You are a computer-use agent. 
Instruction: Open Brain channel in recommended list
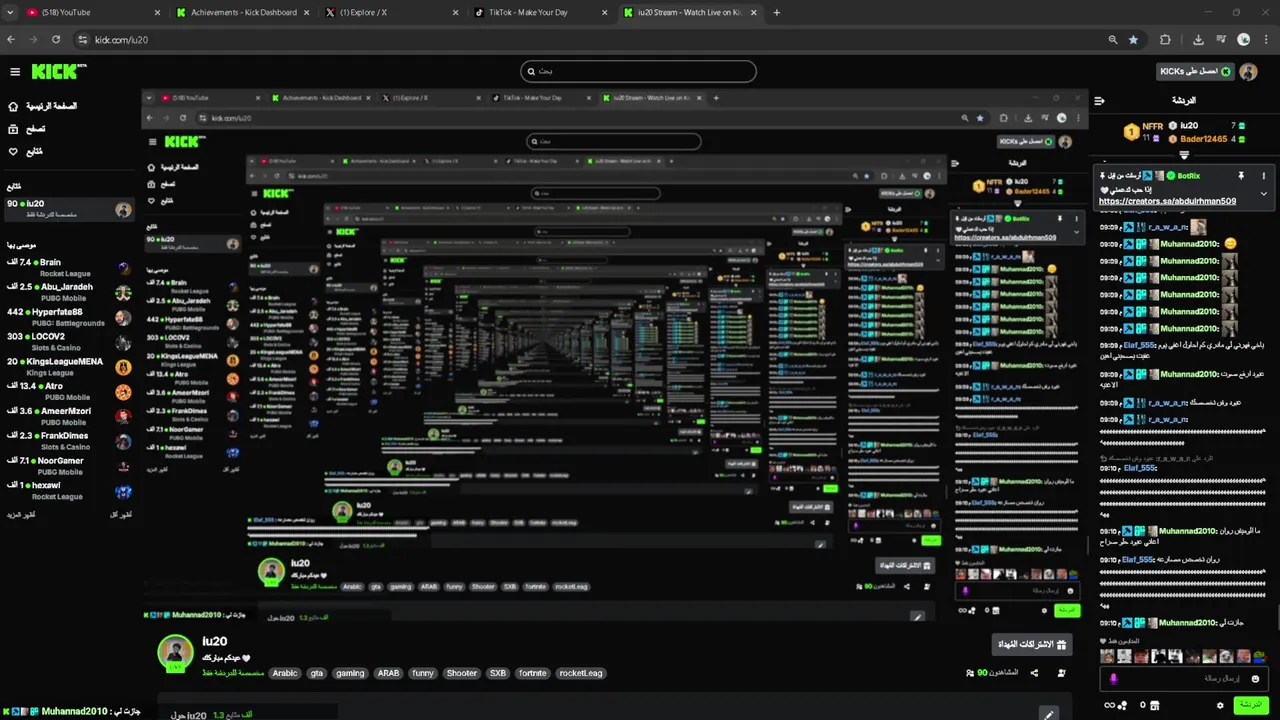click(69, 267)
